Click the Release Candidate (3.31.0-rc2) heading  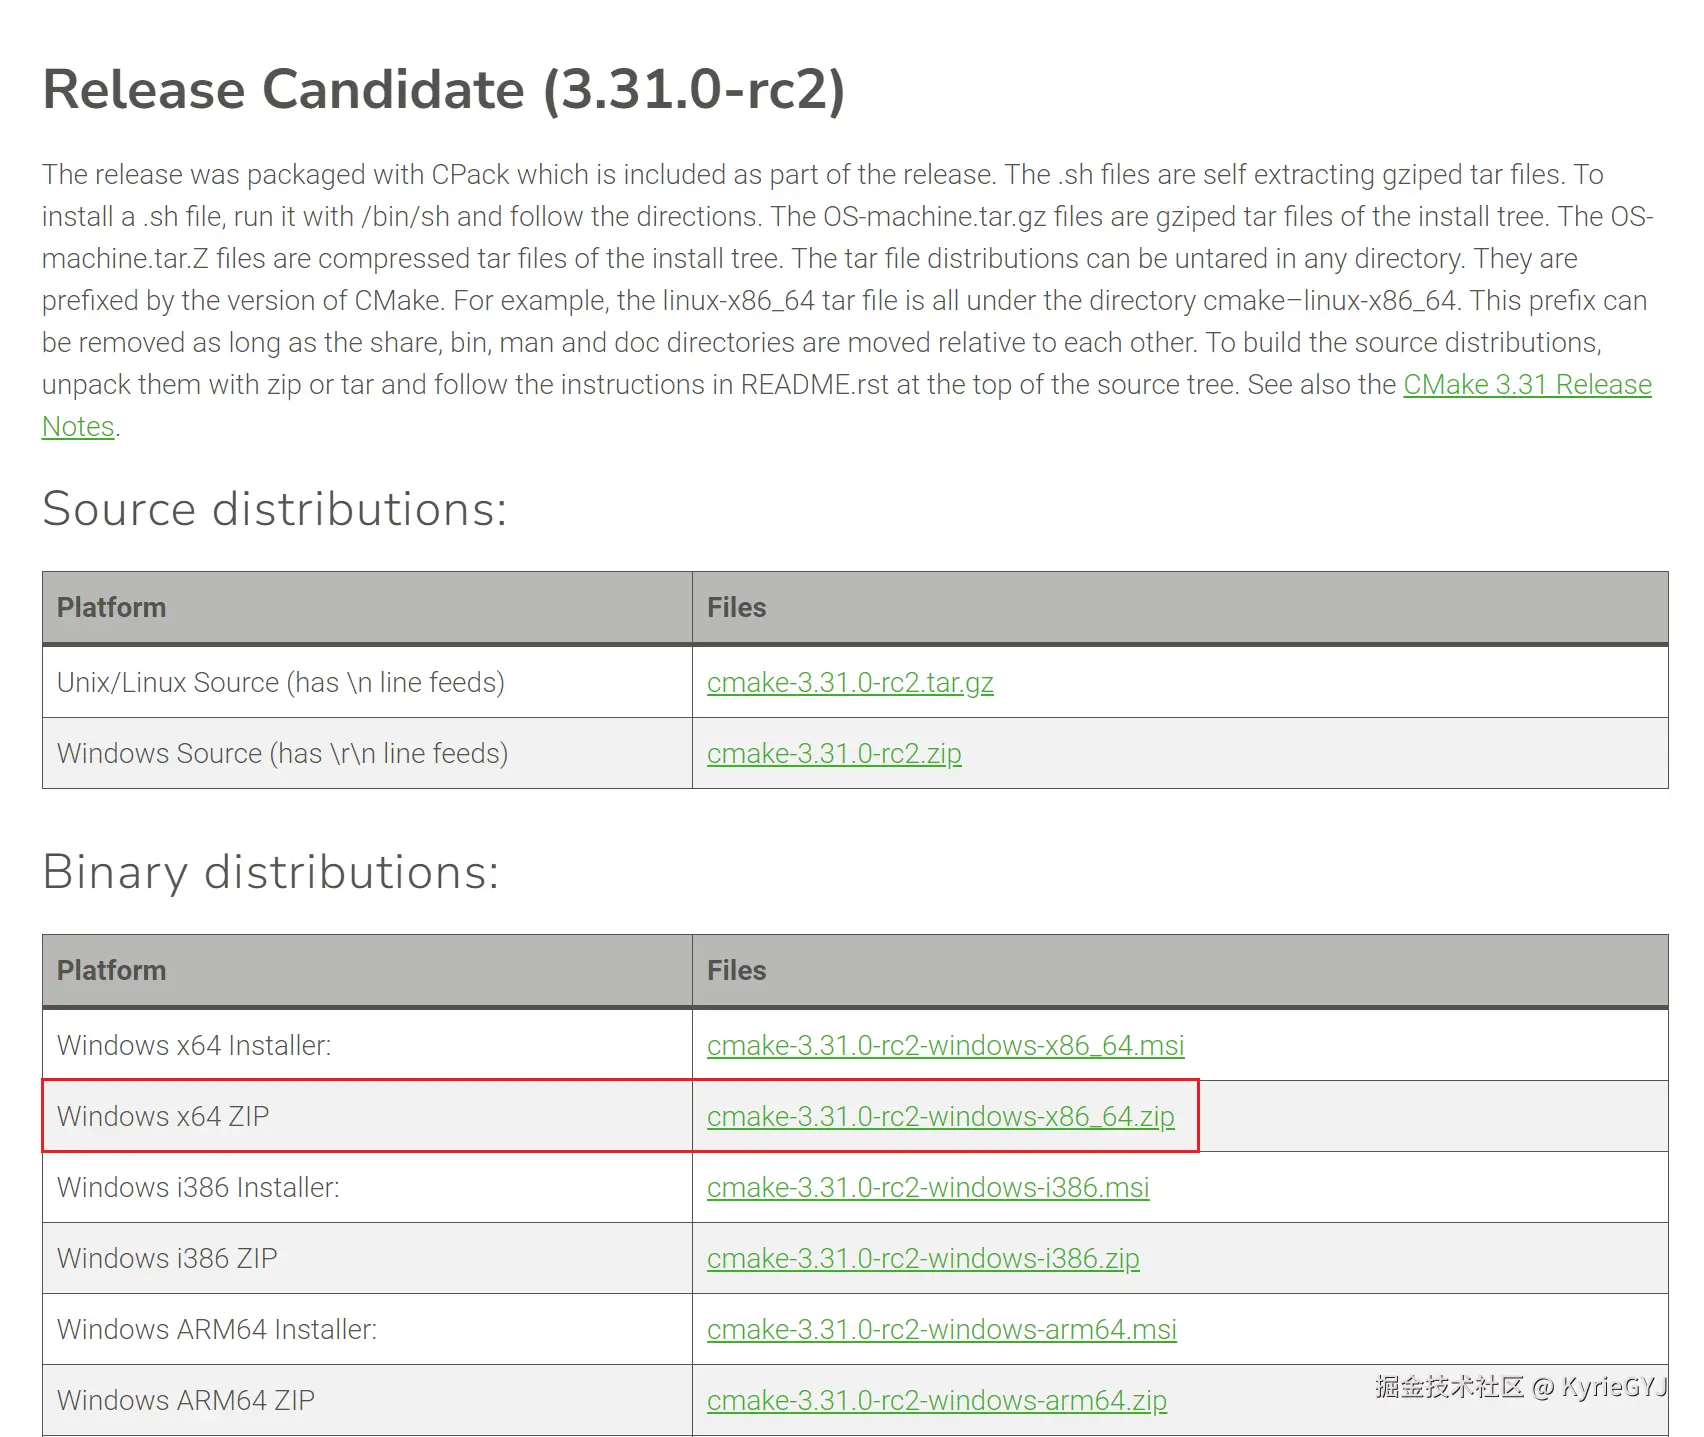444,89
